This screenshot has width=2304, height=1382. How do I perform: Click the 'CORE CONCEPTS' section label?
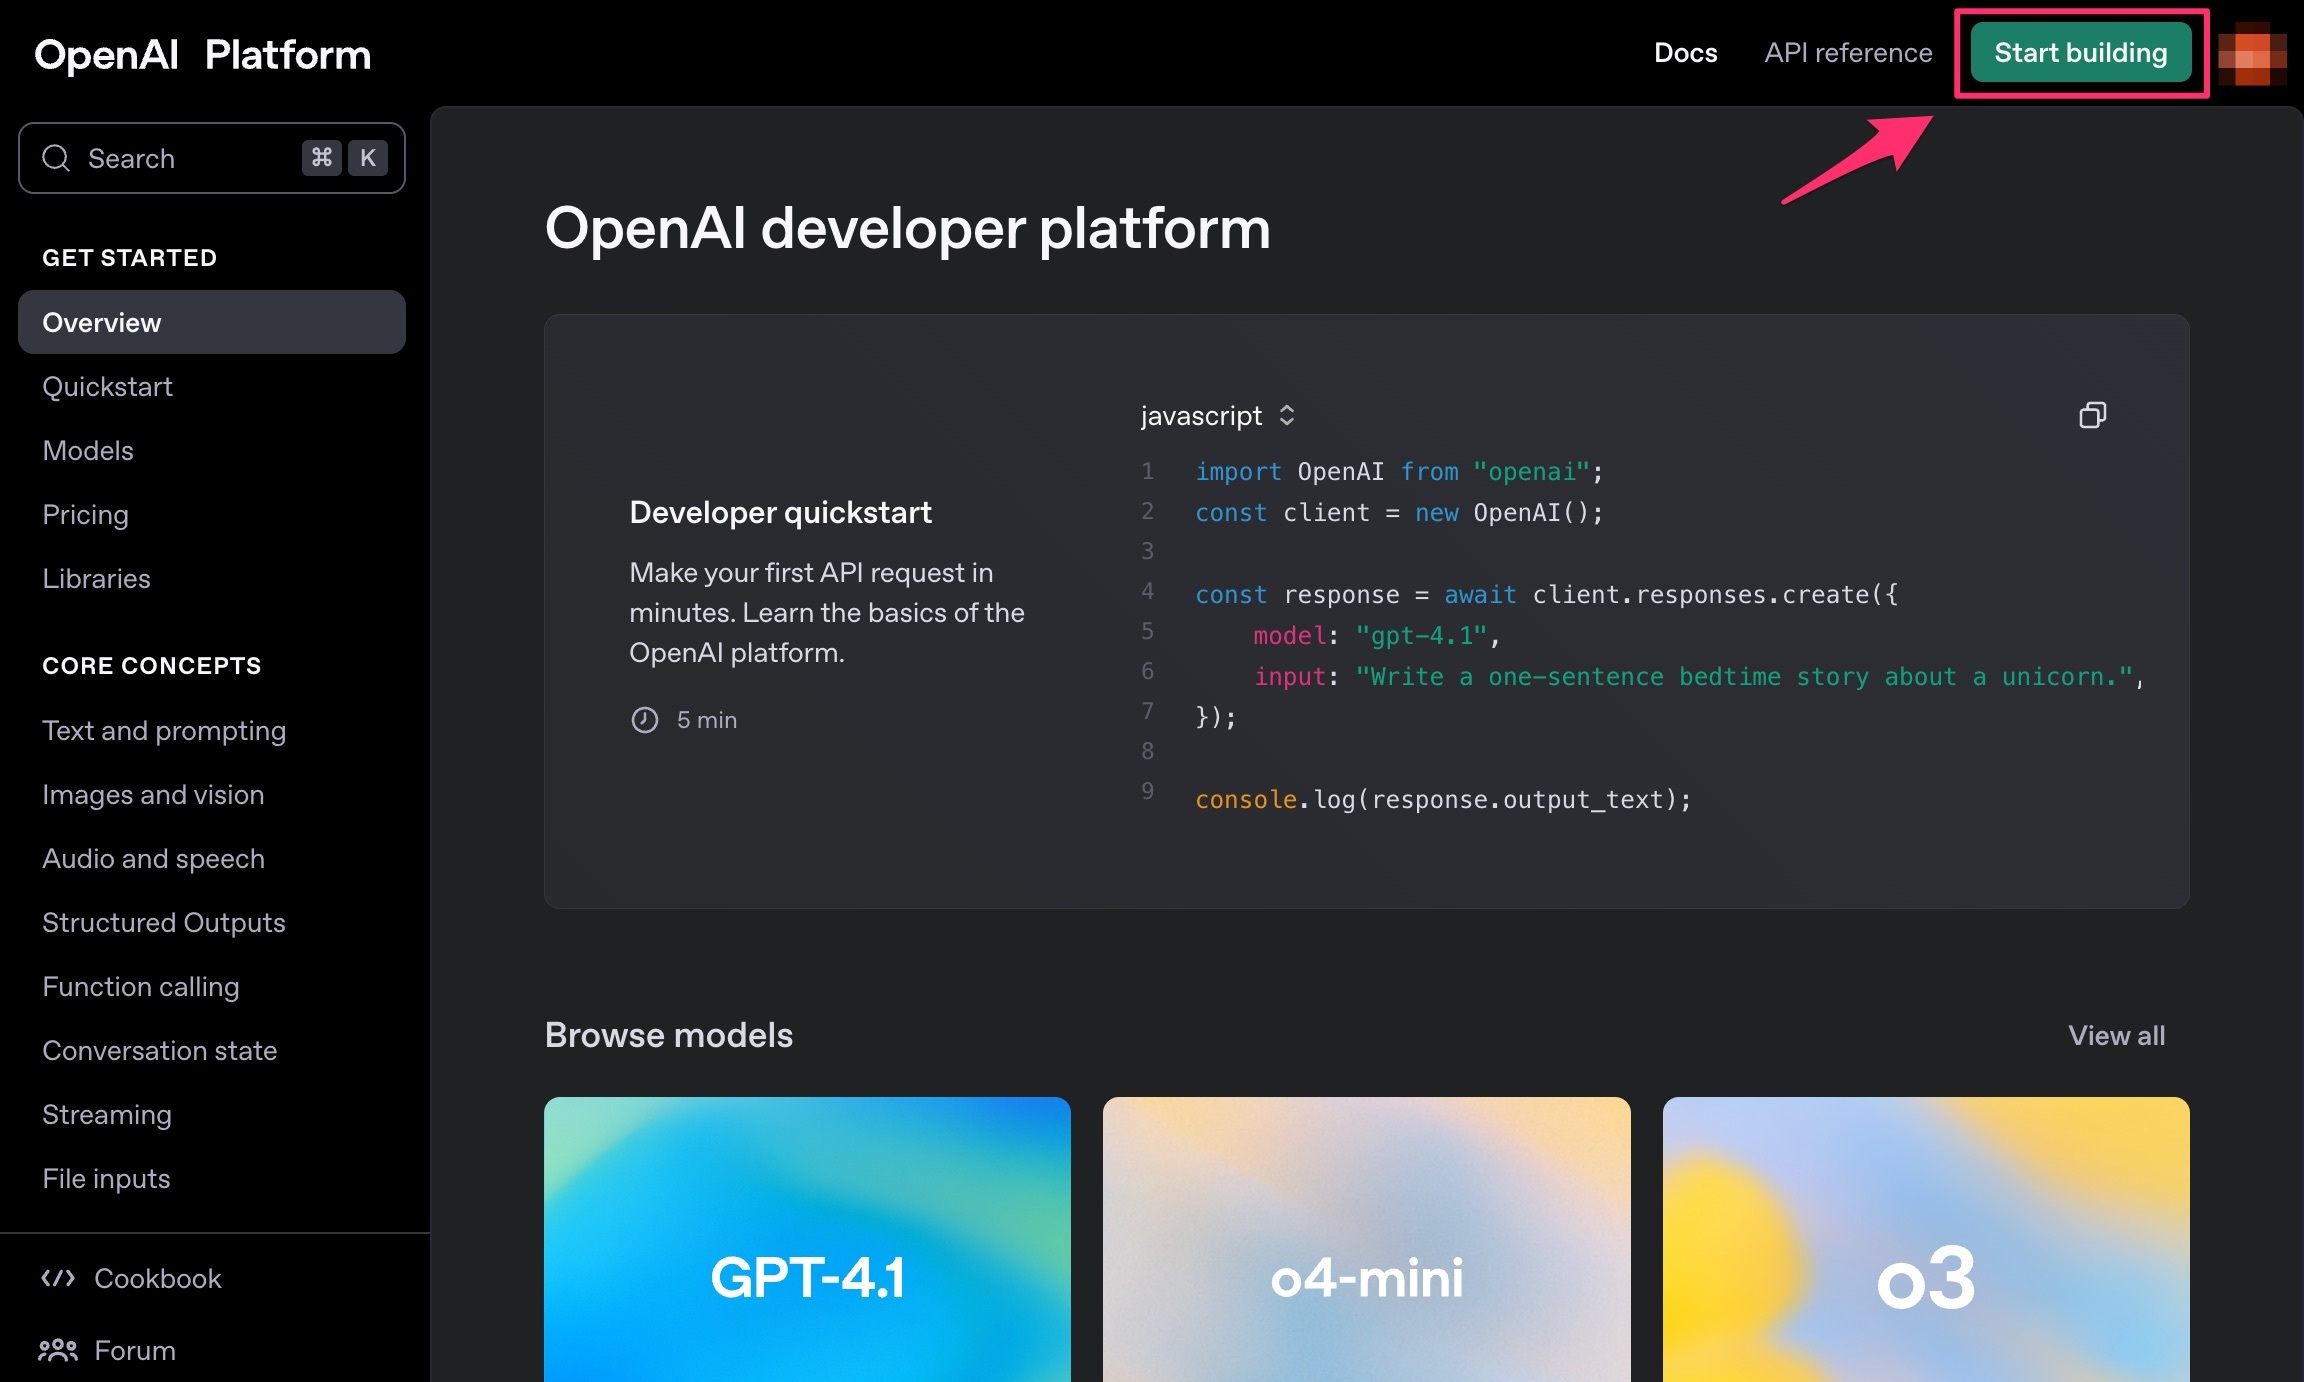152,666
